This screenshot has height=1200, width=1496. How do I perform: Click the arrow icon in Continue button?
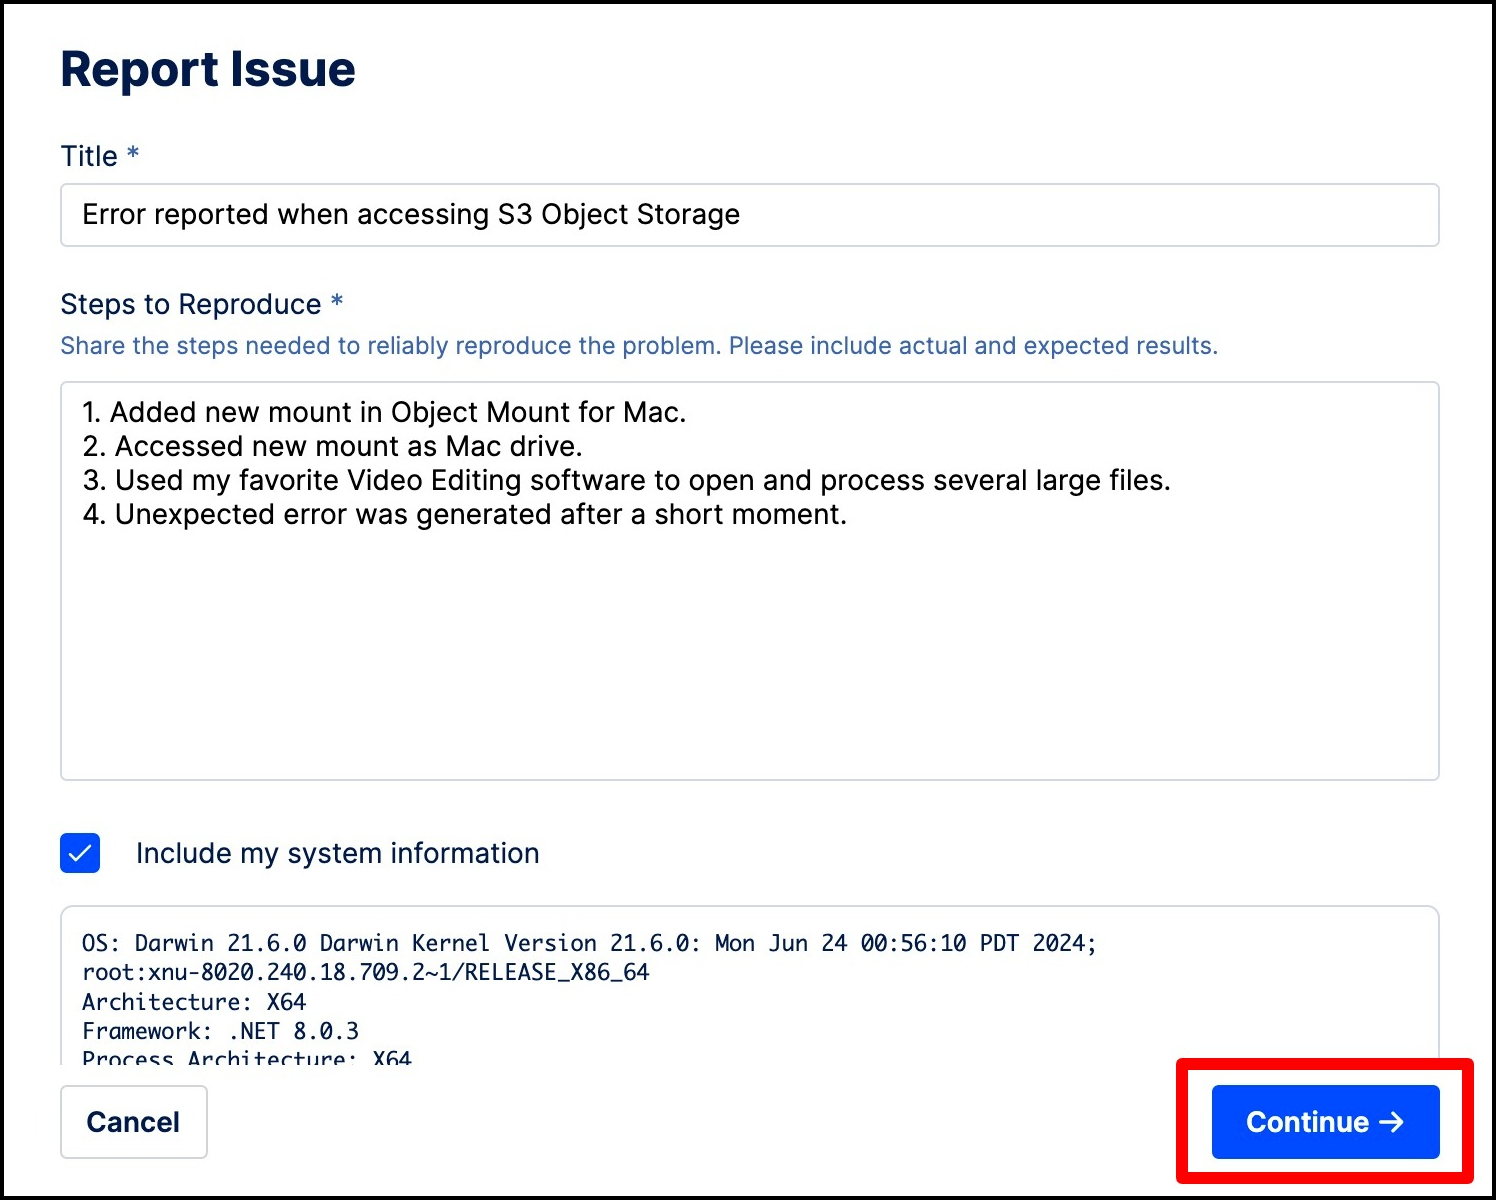click(x=1391, y=1122)
